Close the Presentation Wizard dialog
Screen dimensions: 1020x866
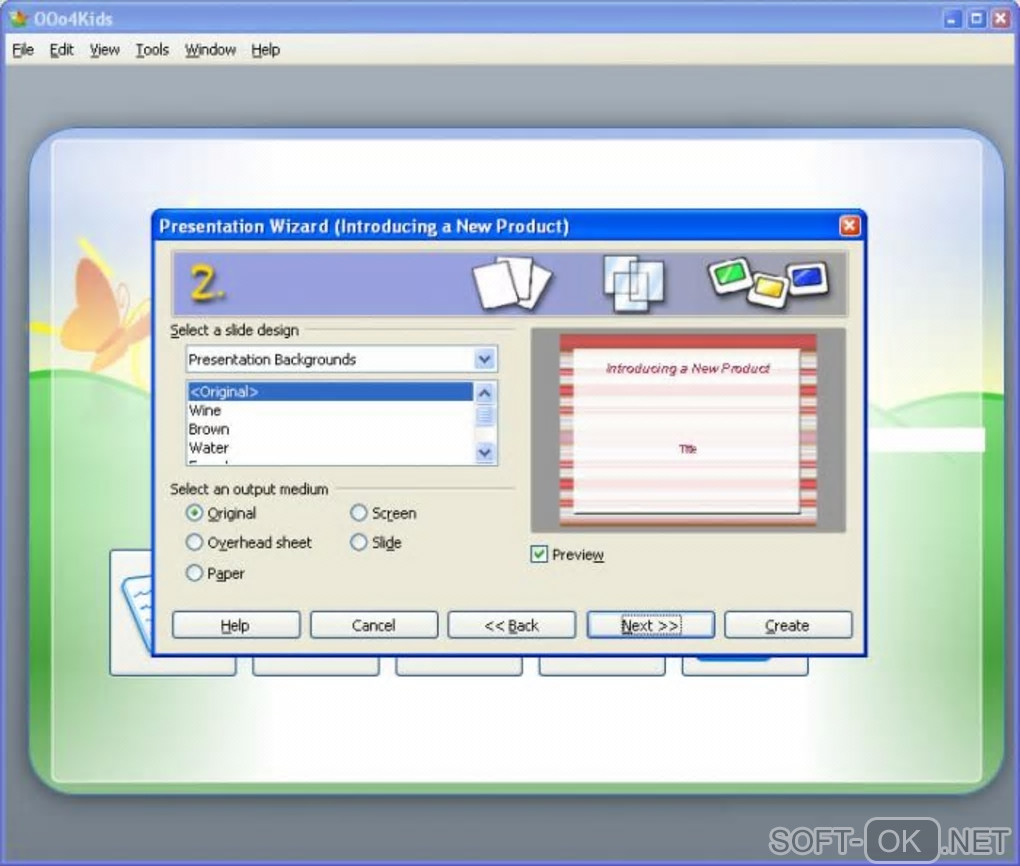pos(850,226)
